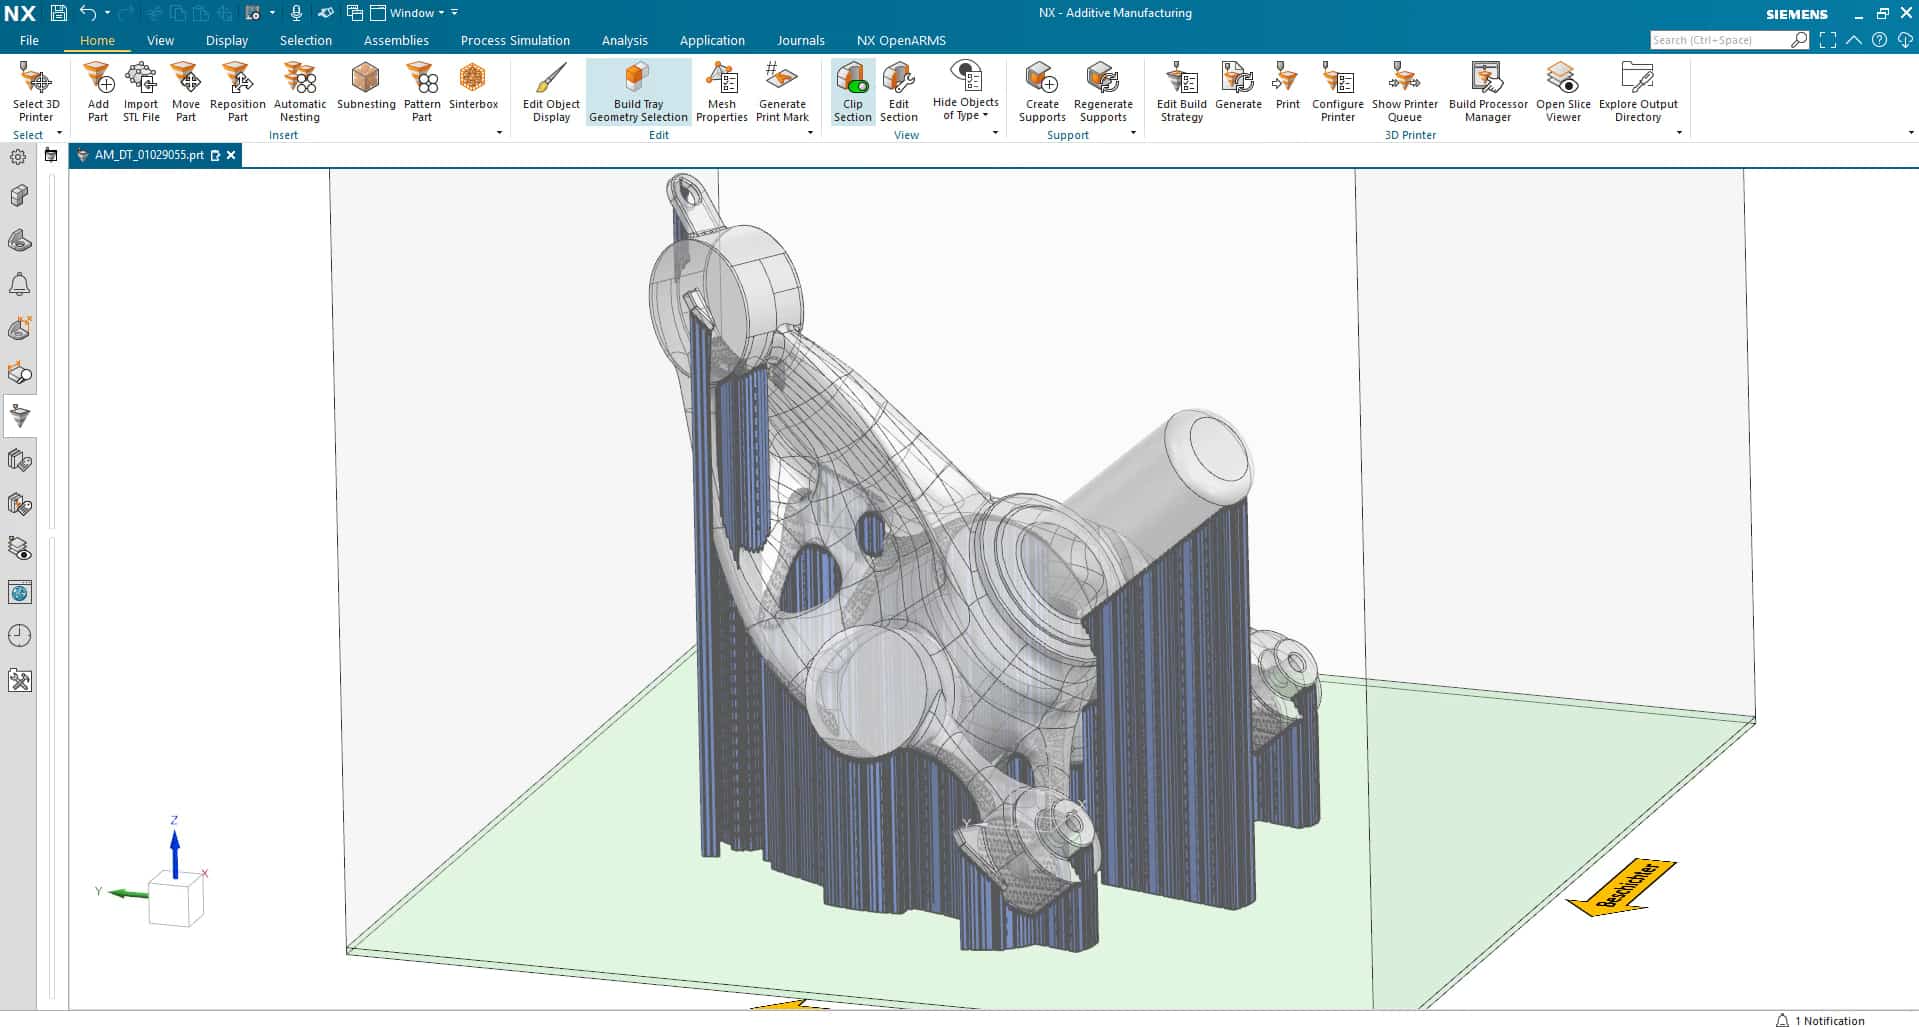1919x1027 pixels.
Task: Click the Add Part tool
Action: pyautogui.click(x=98, y=91)
